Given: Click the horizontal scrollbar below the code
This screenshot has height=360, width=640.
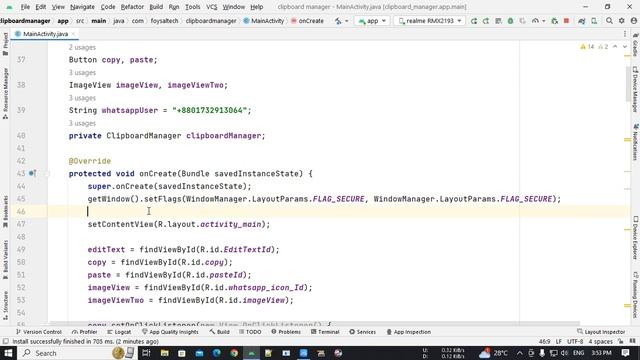Looking at the screenshot, I should tap(315, 323).
